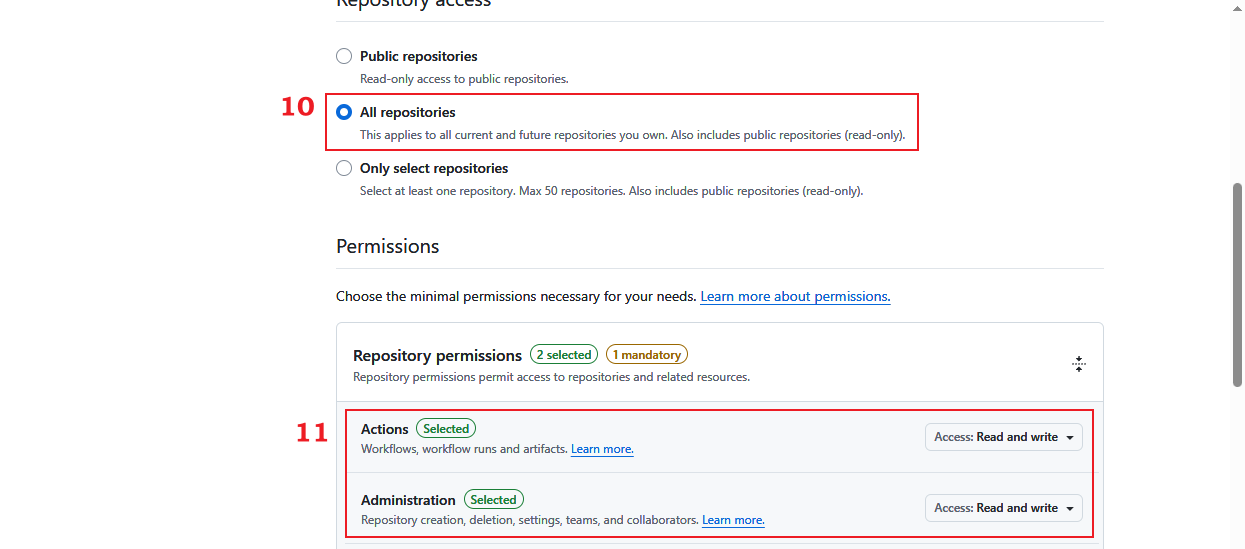Collapse the Repository permissions section using its icon

1078,364
